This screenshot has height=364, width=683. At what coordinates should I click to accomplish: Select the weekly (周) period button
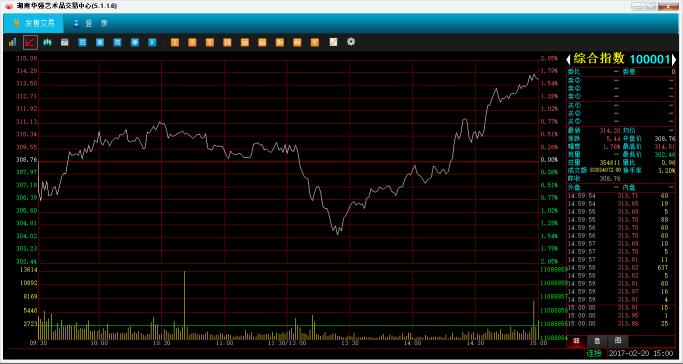tap(100, 42)
